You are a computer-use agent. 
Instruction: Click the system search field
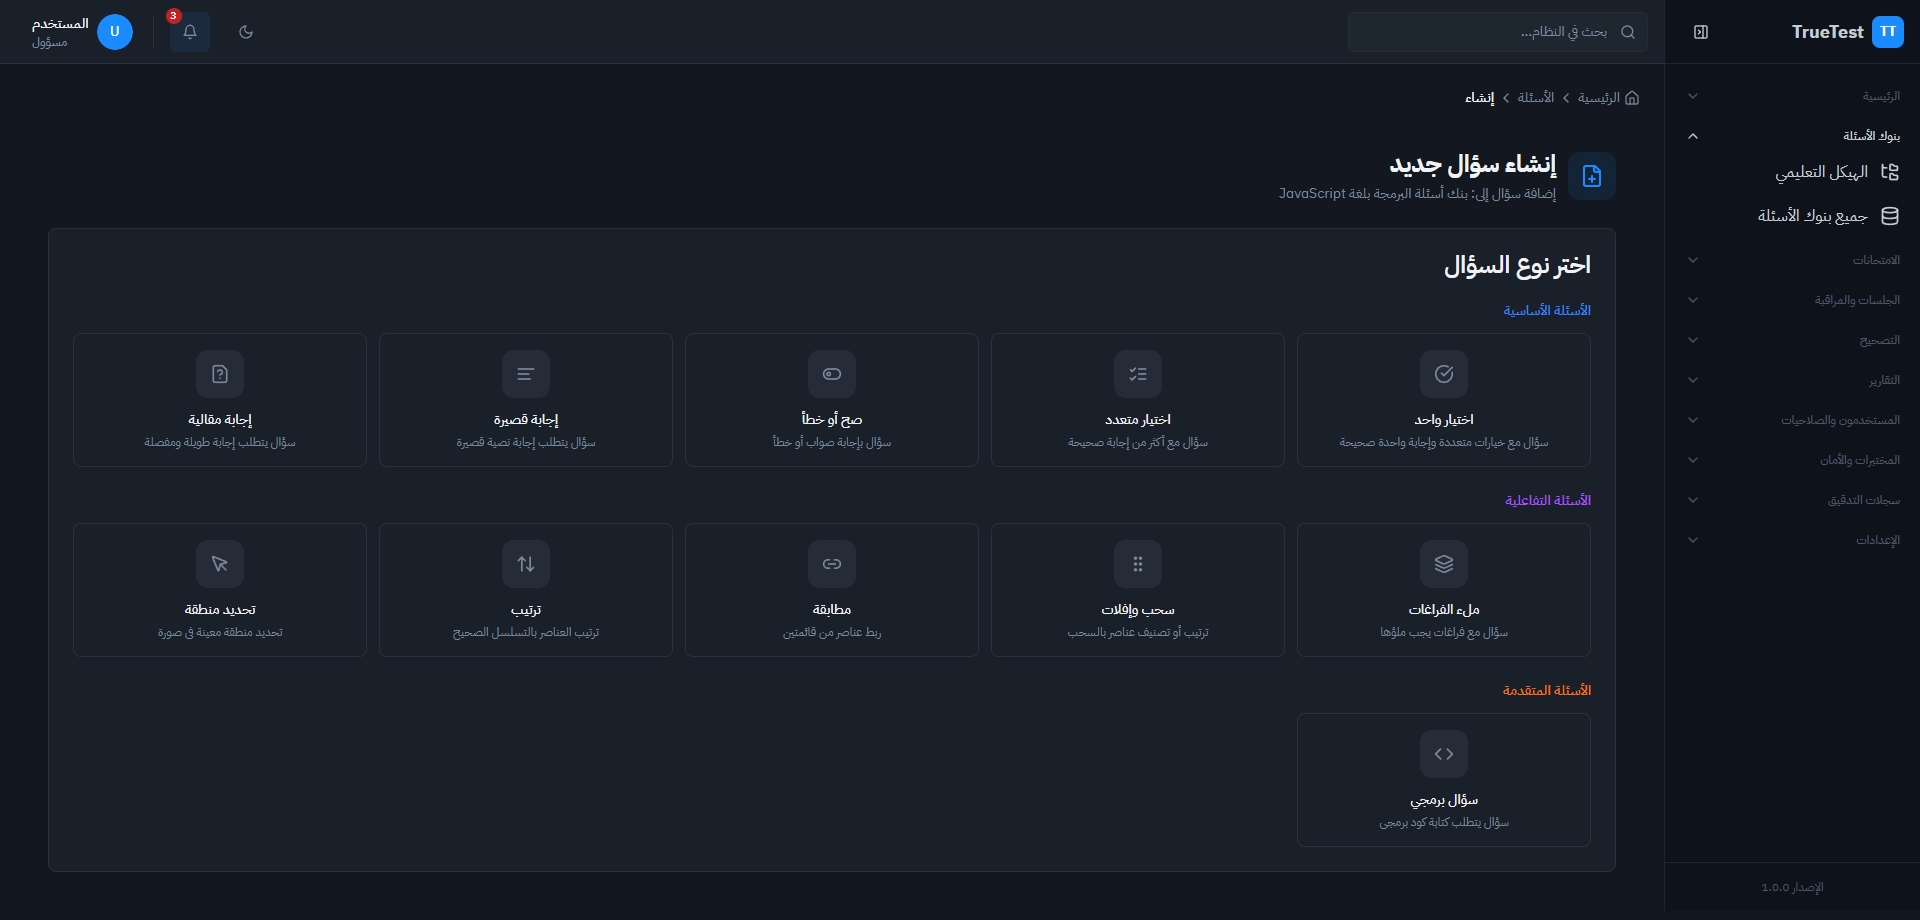pyautogui.click(x=1490, y=32)
